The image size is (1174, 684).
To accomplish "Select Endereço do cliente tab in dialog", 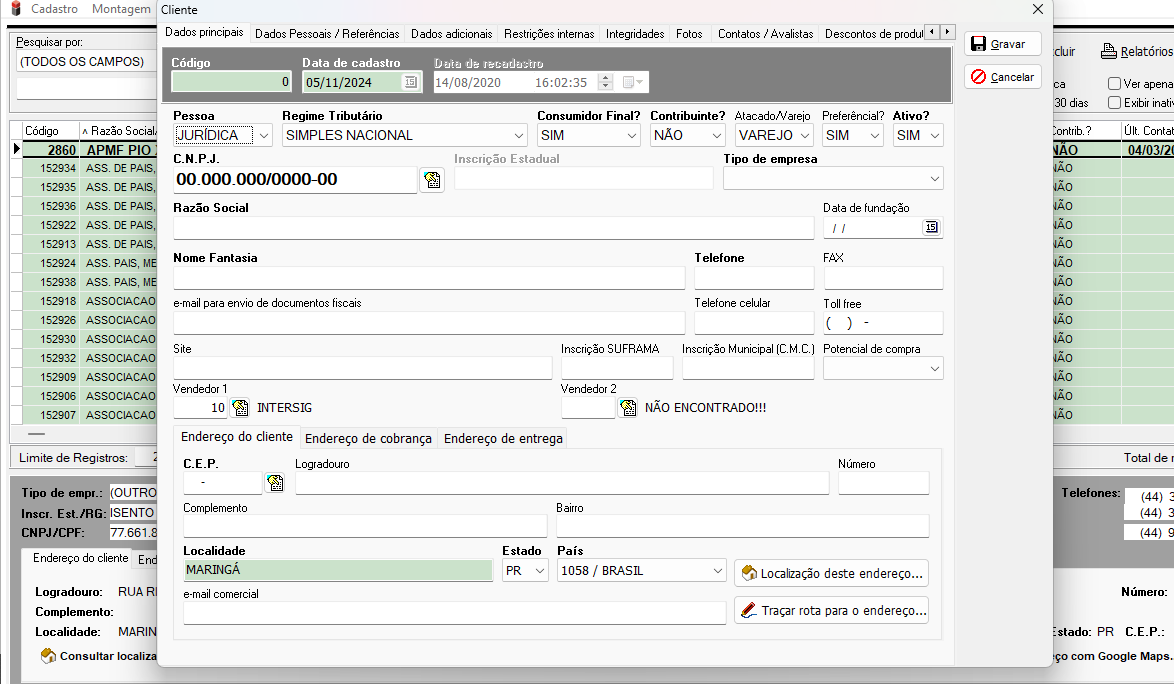I will (x=237, y=437).
